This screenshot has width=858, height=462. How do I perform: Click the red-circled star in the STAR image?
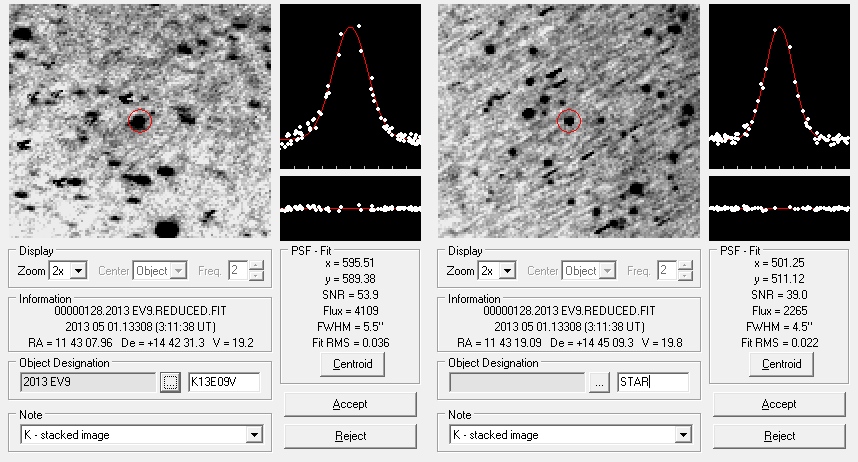[569, 120]
